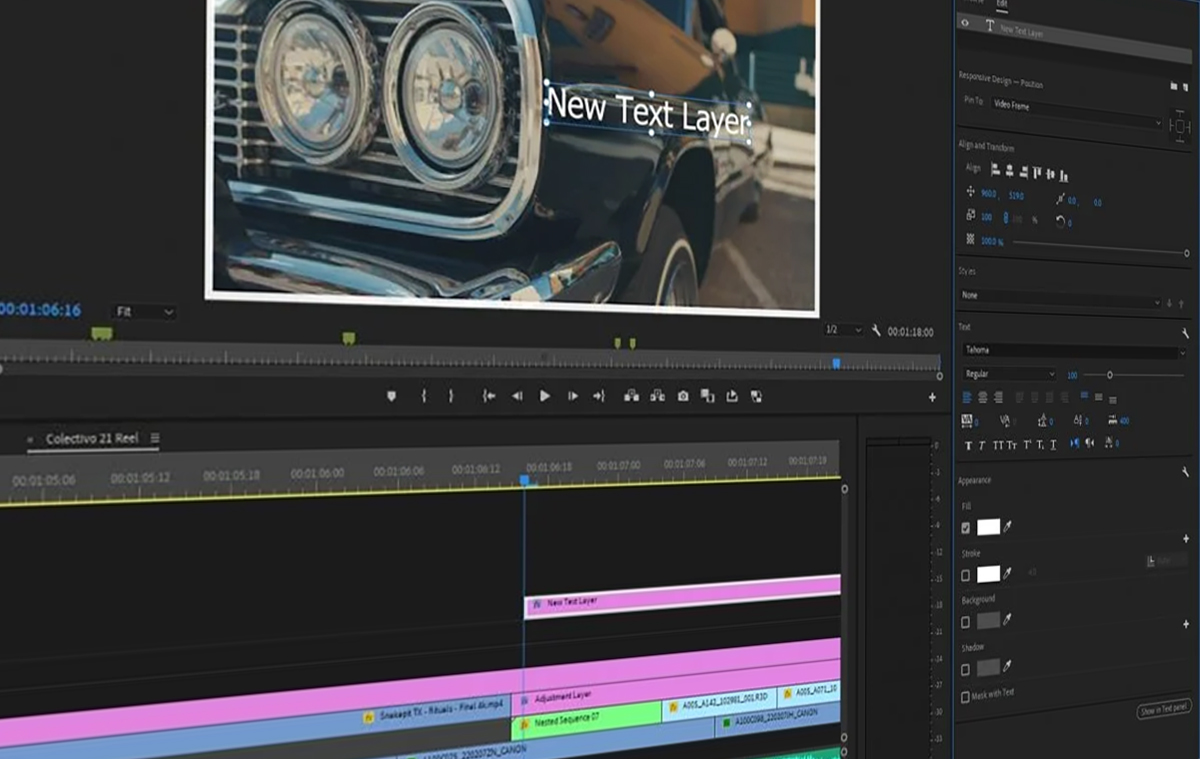Enable the Shadow checkbox
1200x759 pixels.
click(x=966, y=669)
